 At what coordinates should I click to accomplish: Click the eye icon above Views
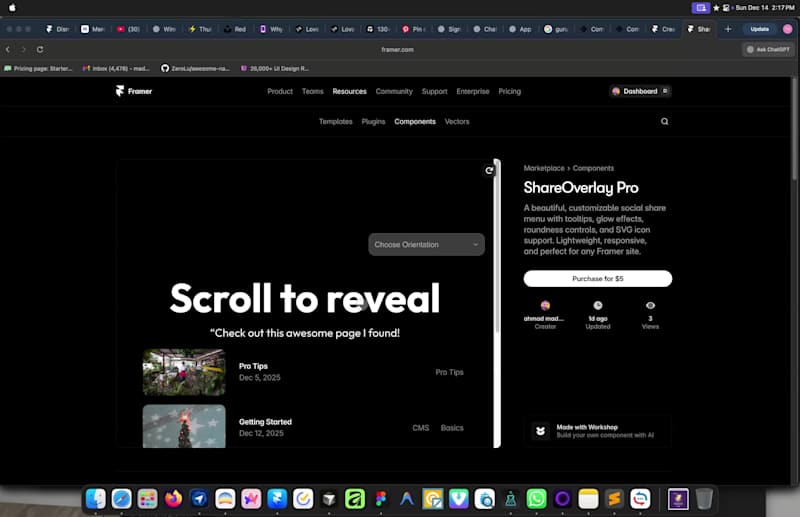tap(650, 305)
